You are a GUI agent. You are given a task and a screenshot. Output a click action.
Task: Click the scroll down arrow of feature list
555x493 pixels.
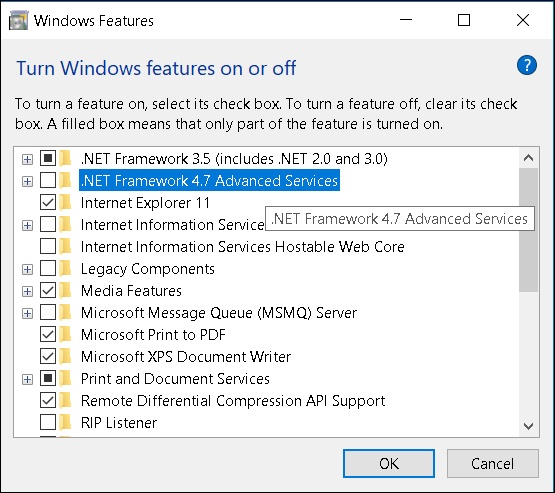tap(528, 426)
